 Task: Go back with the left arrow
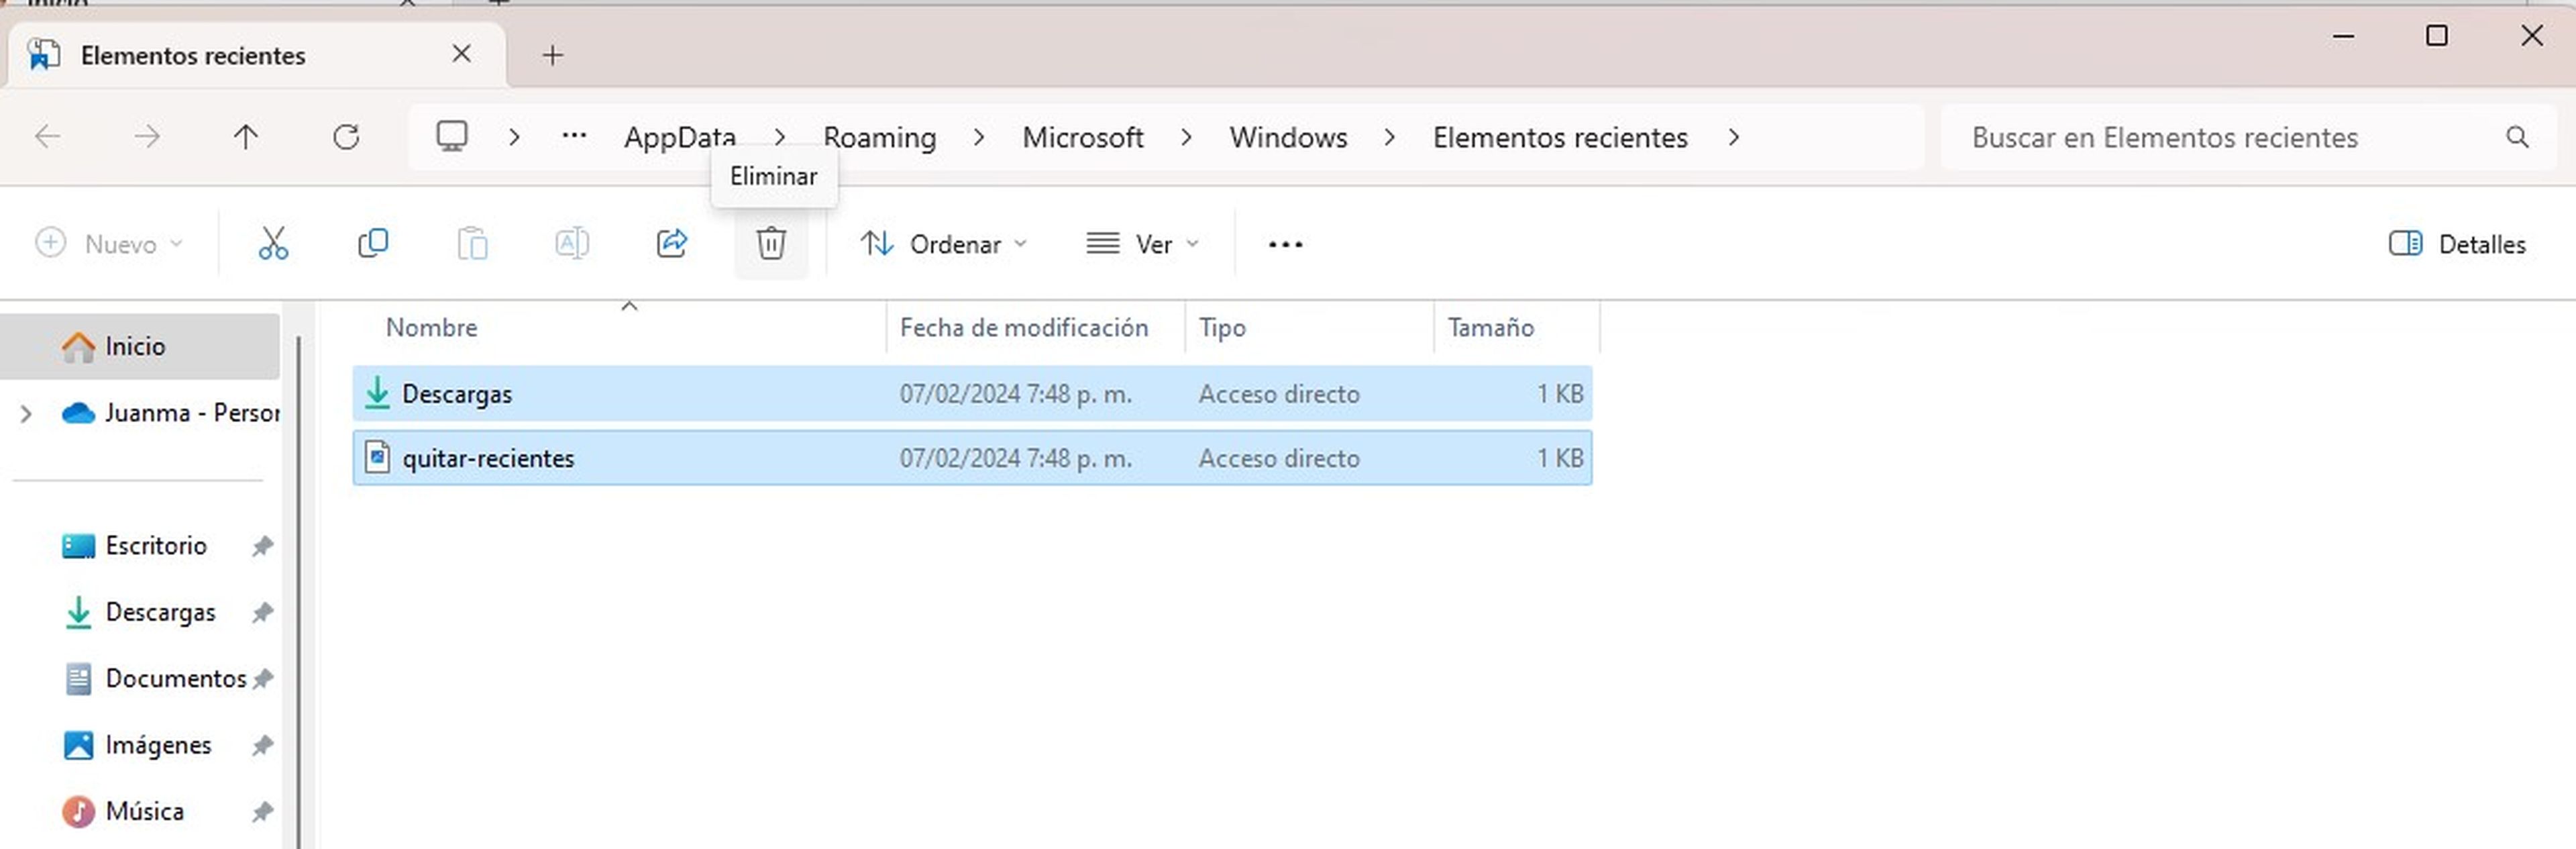click(47, 136)
